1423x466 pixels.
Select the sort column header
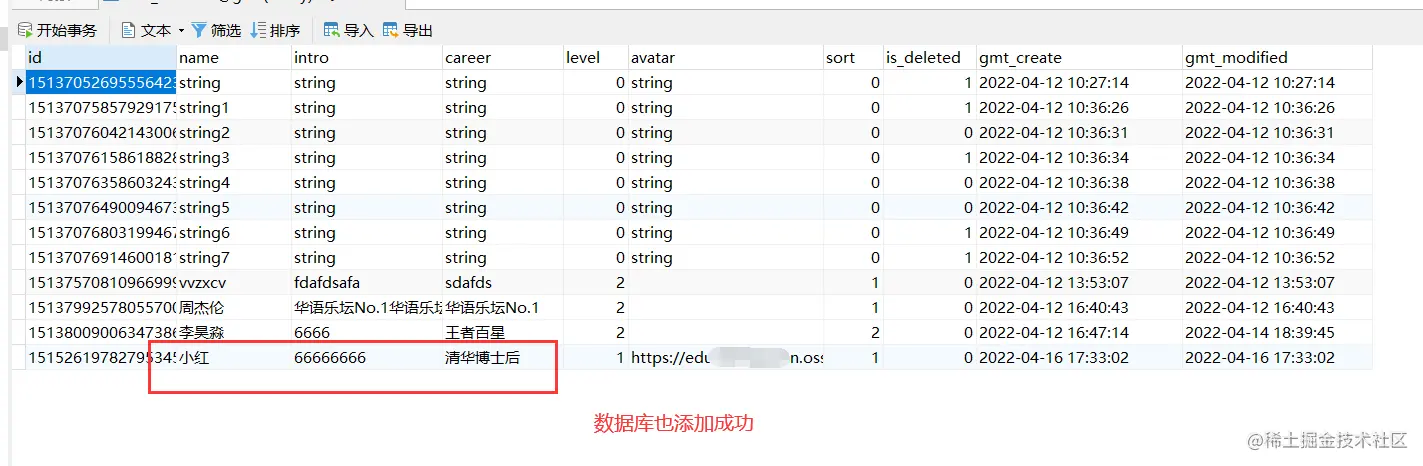pos(853,57)
